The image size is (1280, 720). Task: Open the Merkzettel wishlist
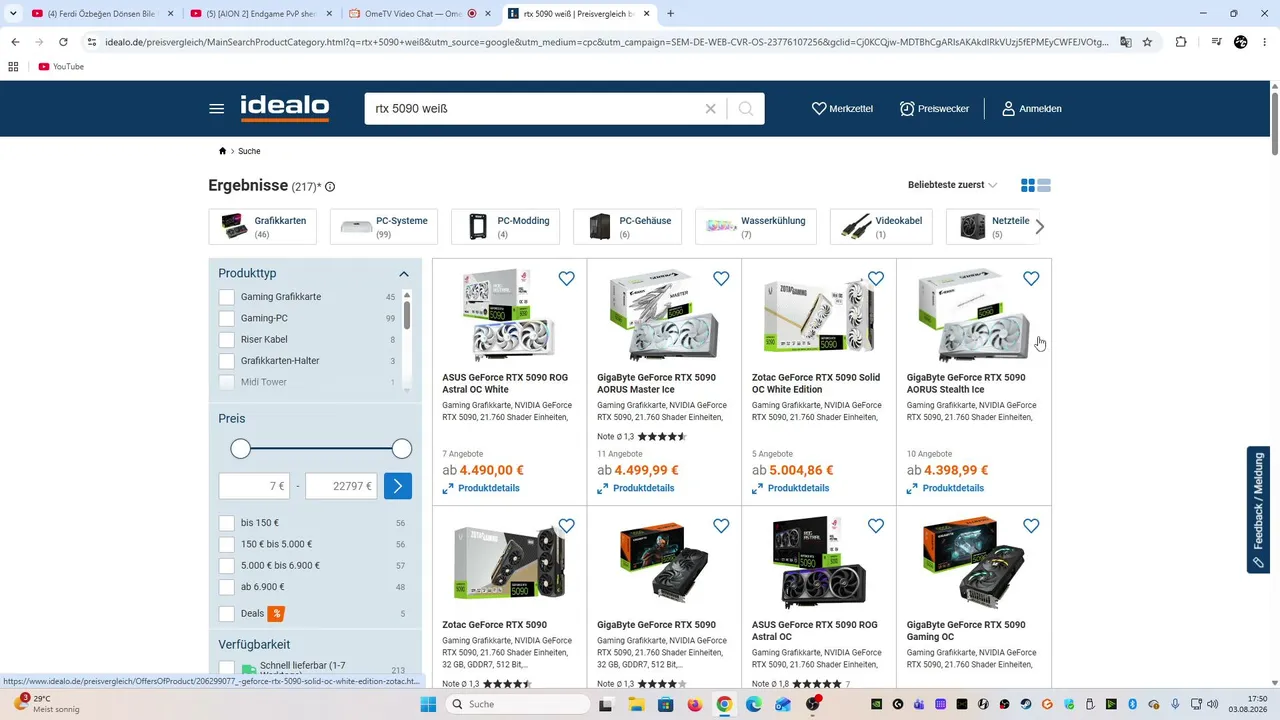[842, 108]
